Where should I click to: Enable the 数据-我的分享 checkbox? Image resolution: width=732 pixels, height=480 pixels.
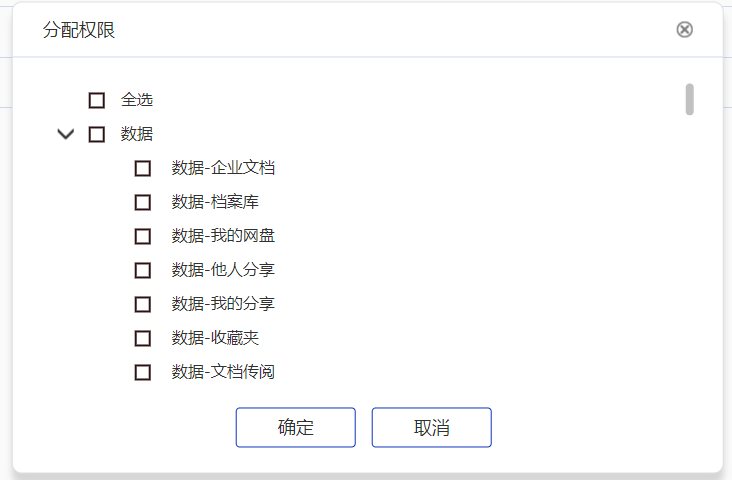point(142,304)
